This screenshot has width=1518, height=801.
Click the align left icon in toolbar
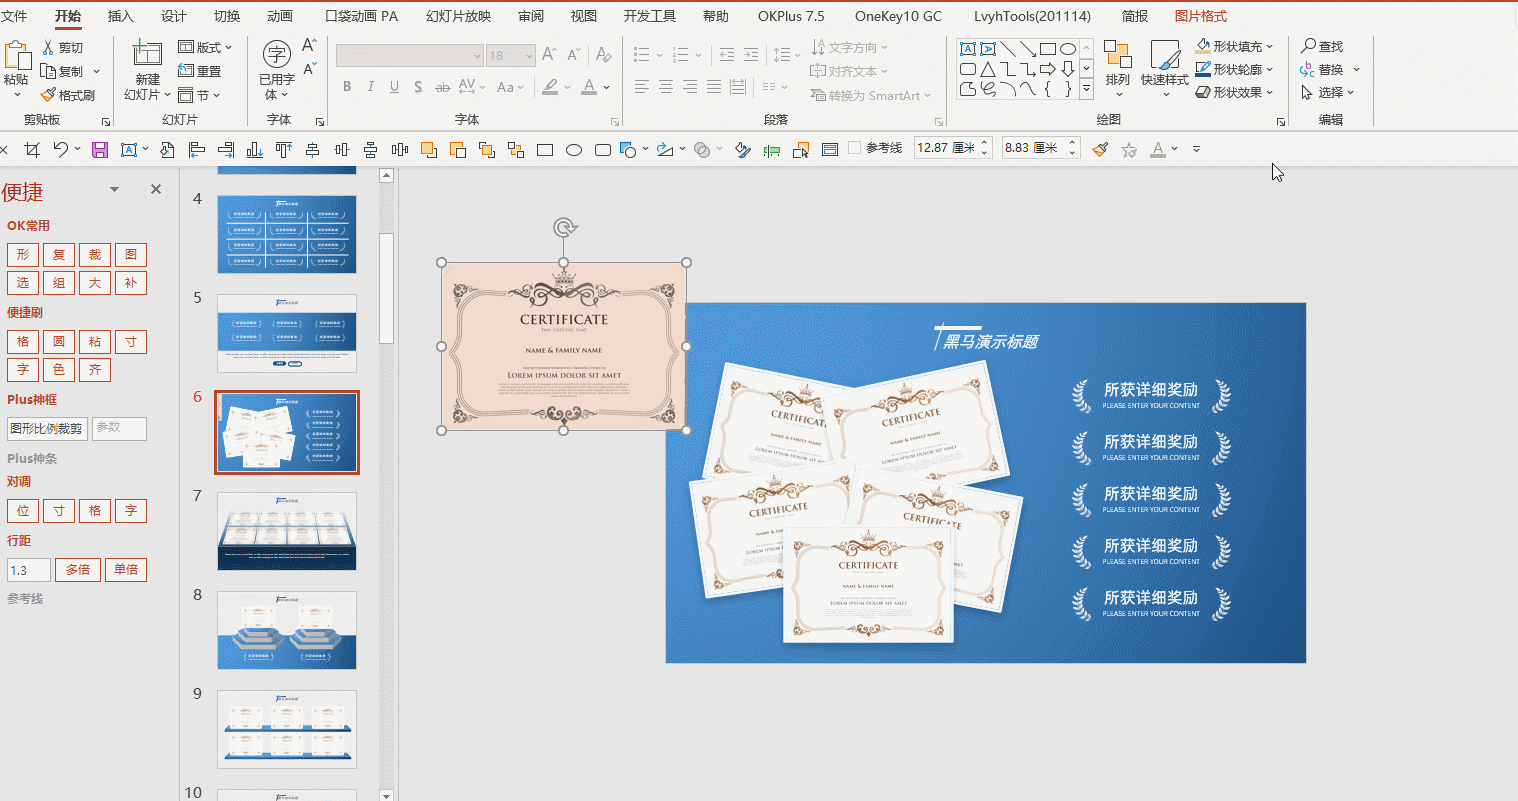[x=196, y=150]
